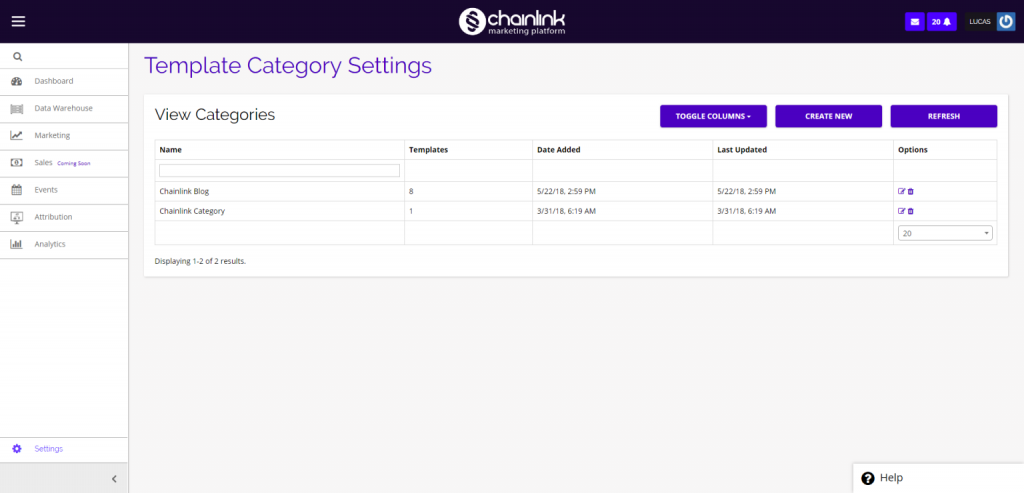Open the Toggle Columns dropdown
This screenshot has height=493, width=1024.
pos(713,116)
